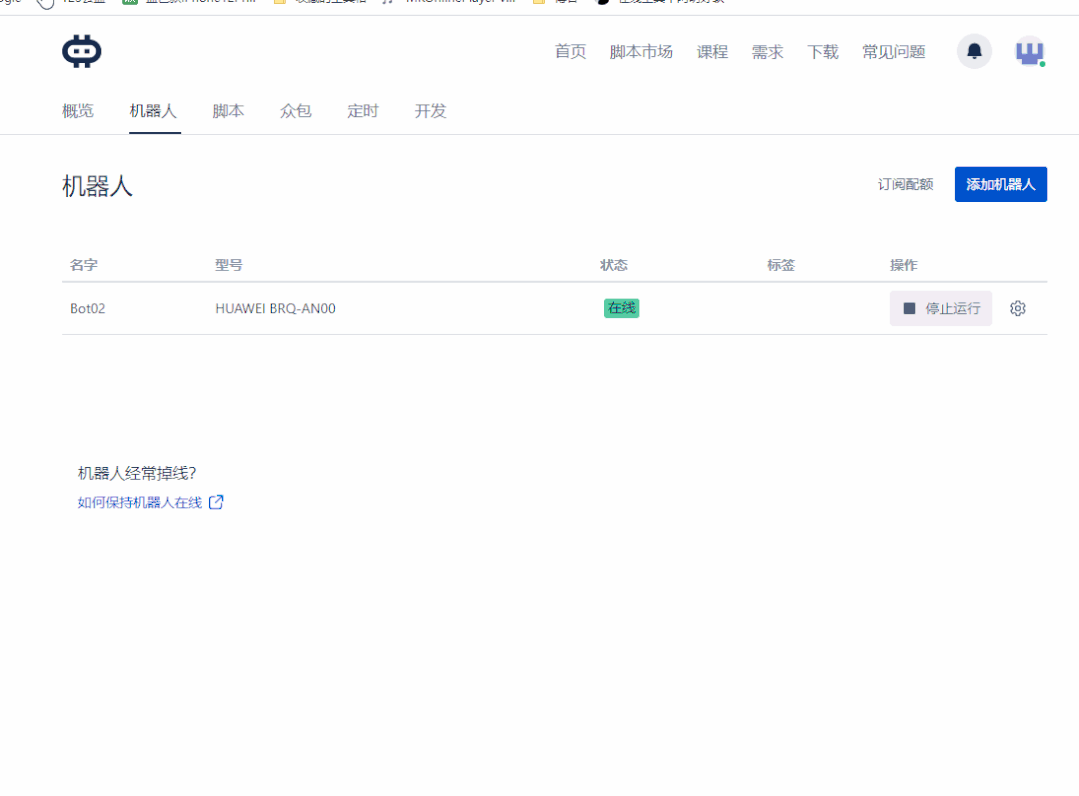Open 脚本市场 in the top navigation

tap(642, 51)
